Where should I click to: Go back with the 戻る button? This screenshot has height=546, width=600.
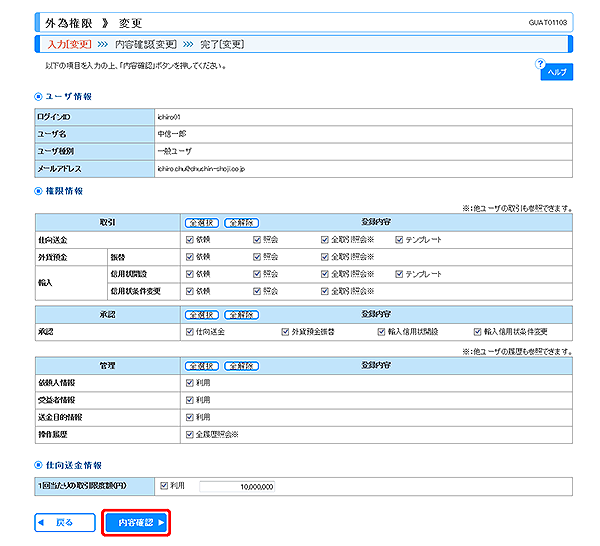65,522
